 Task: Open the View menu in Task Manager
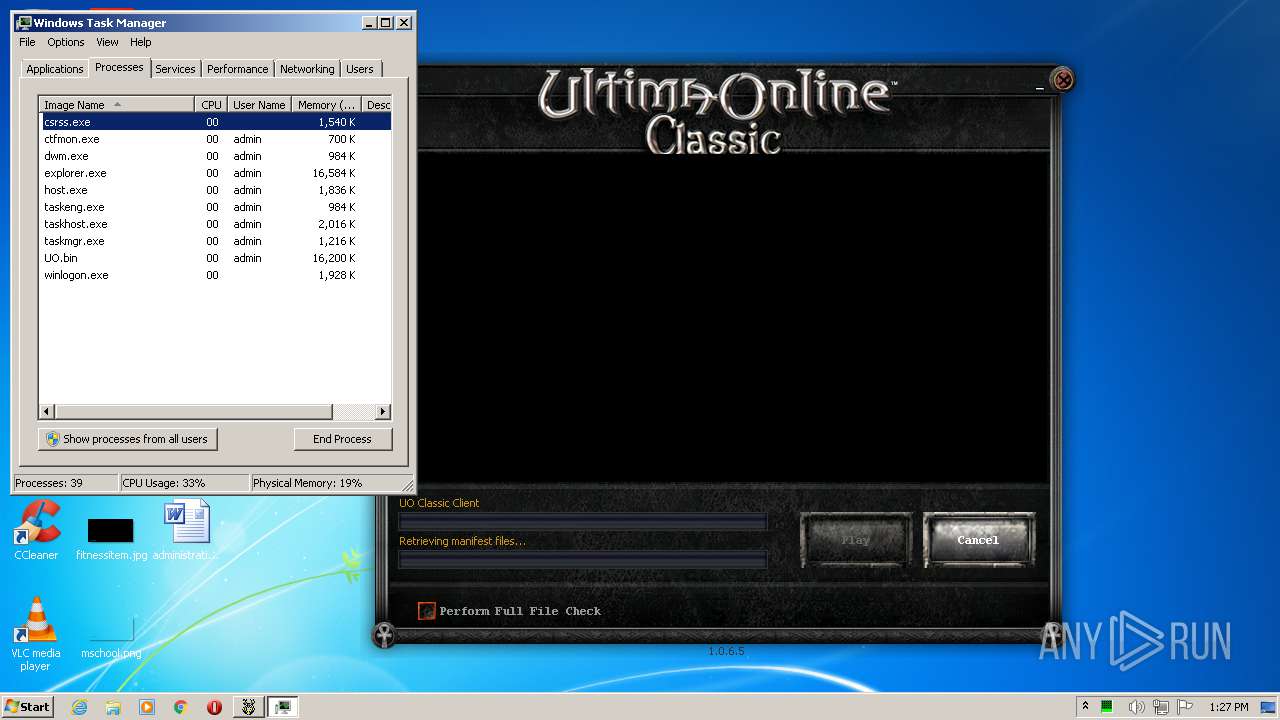107,42
